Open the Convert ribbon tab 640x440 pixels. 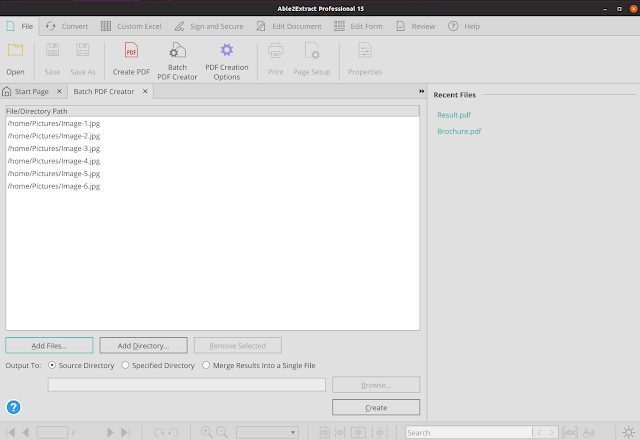pyautogui.click(x=67, y=26)
